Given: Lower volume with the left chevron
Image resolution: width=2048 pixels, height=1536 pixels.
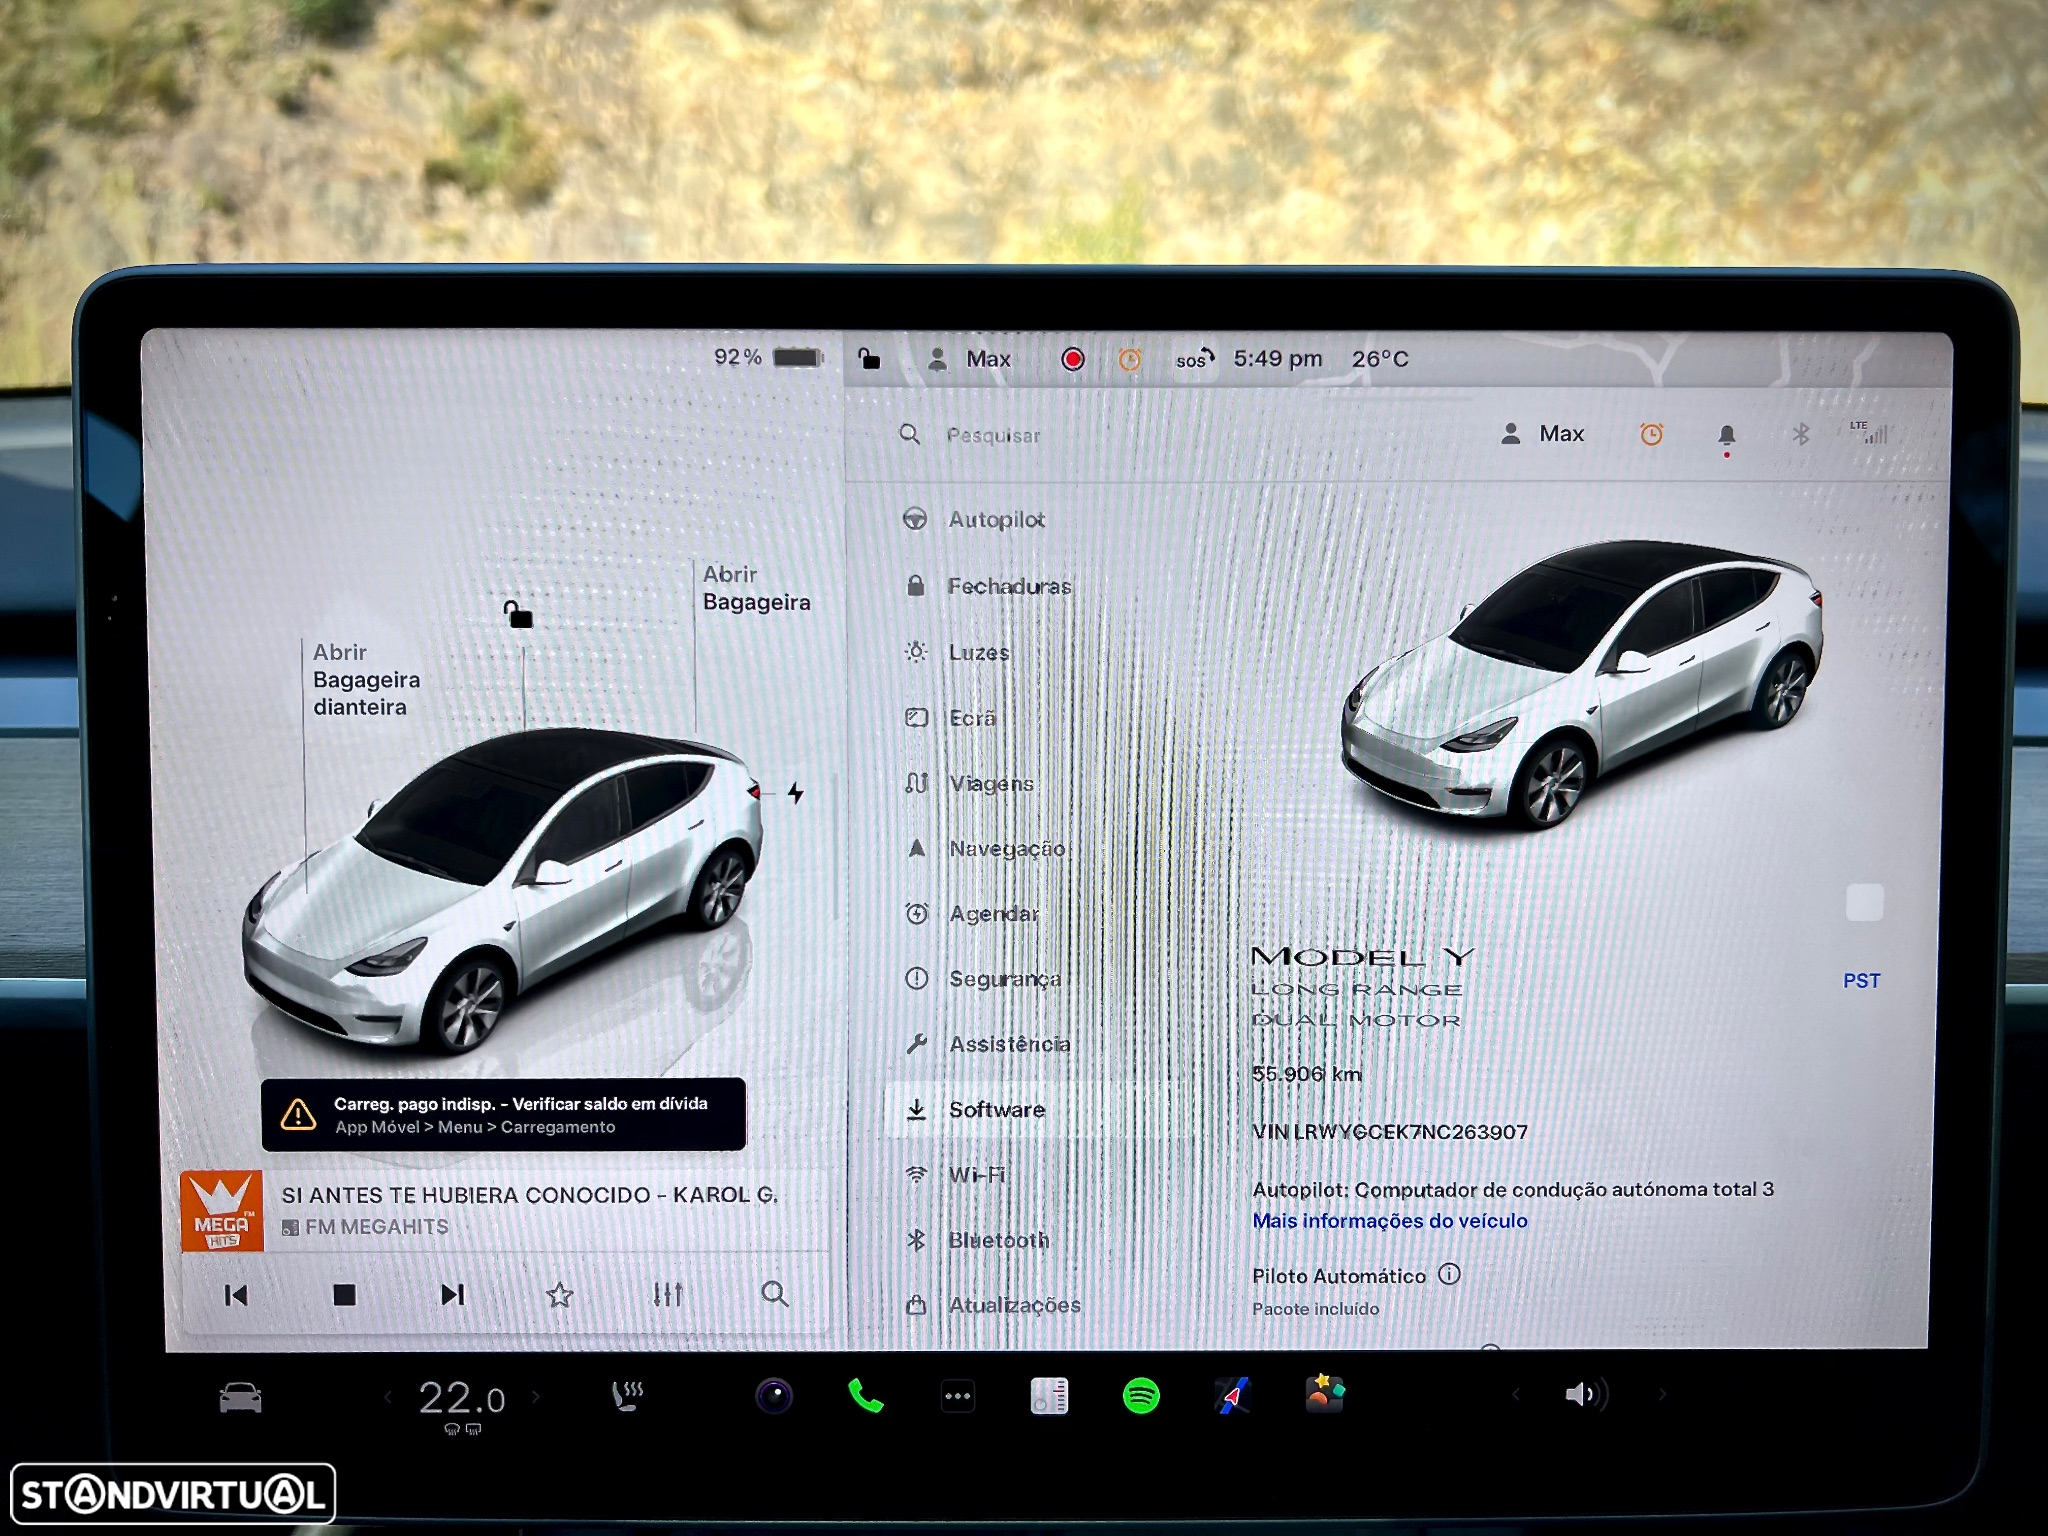Looking at the screenshot, I should click(1516, 1394).
